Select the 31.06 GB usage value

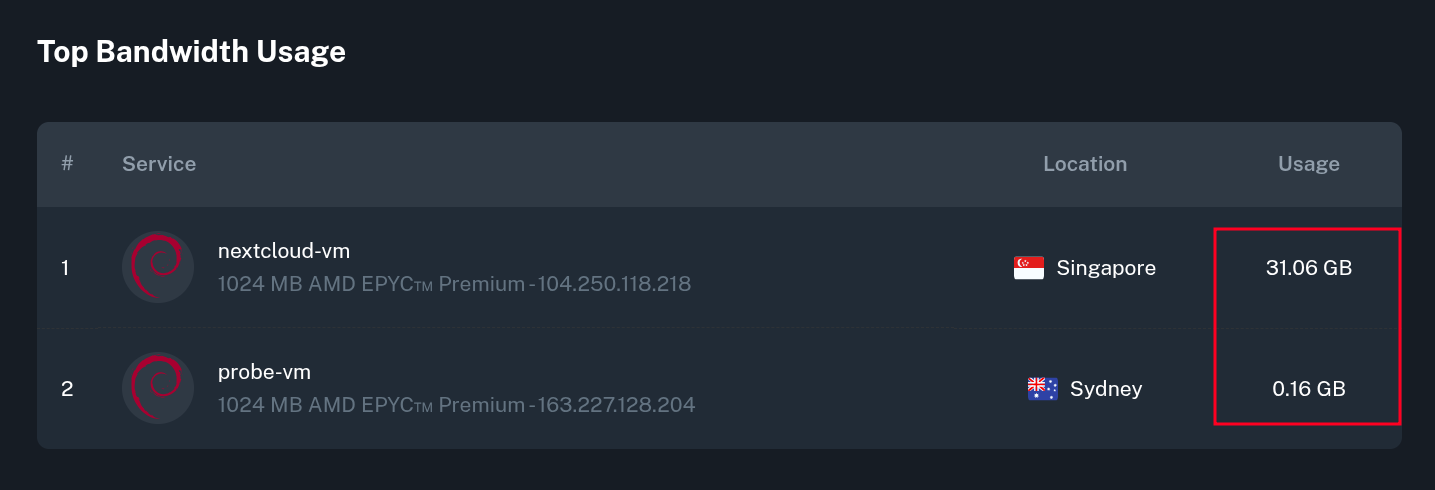coord(1308,268)
